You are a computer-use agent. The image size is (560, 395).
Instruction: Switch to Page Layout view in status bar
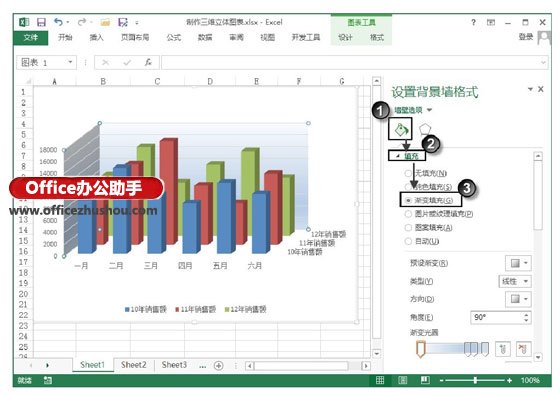pos(402,380)
